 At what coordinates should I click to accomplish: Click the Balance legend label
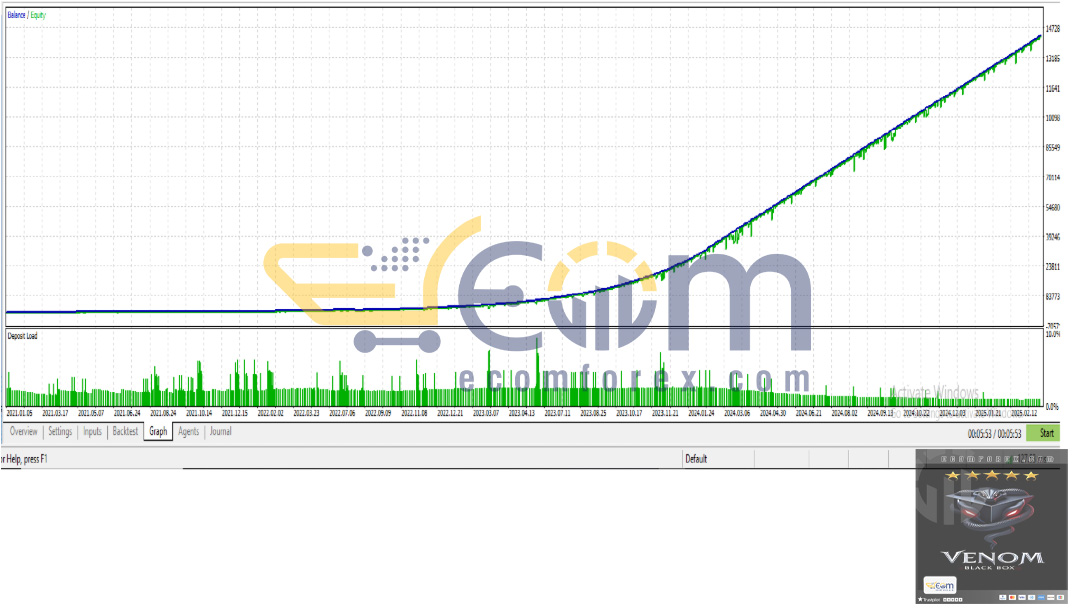[x=16, y=15]
